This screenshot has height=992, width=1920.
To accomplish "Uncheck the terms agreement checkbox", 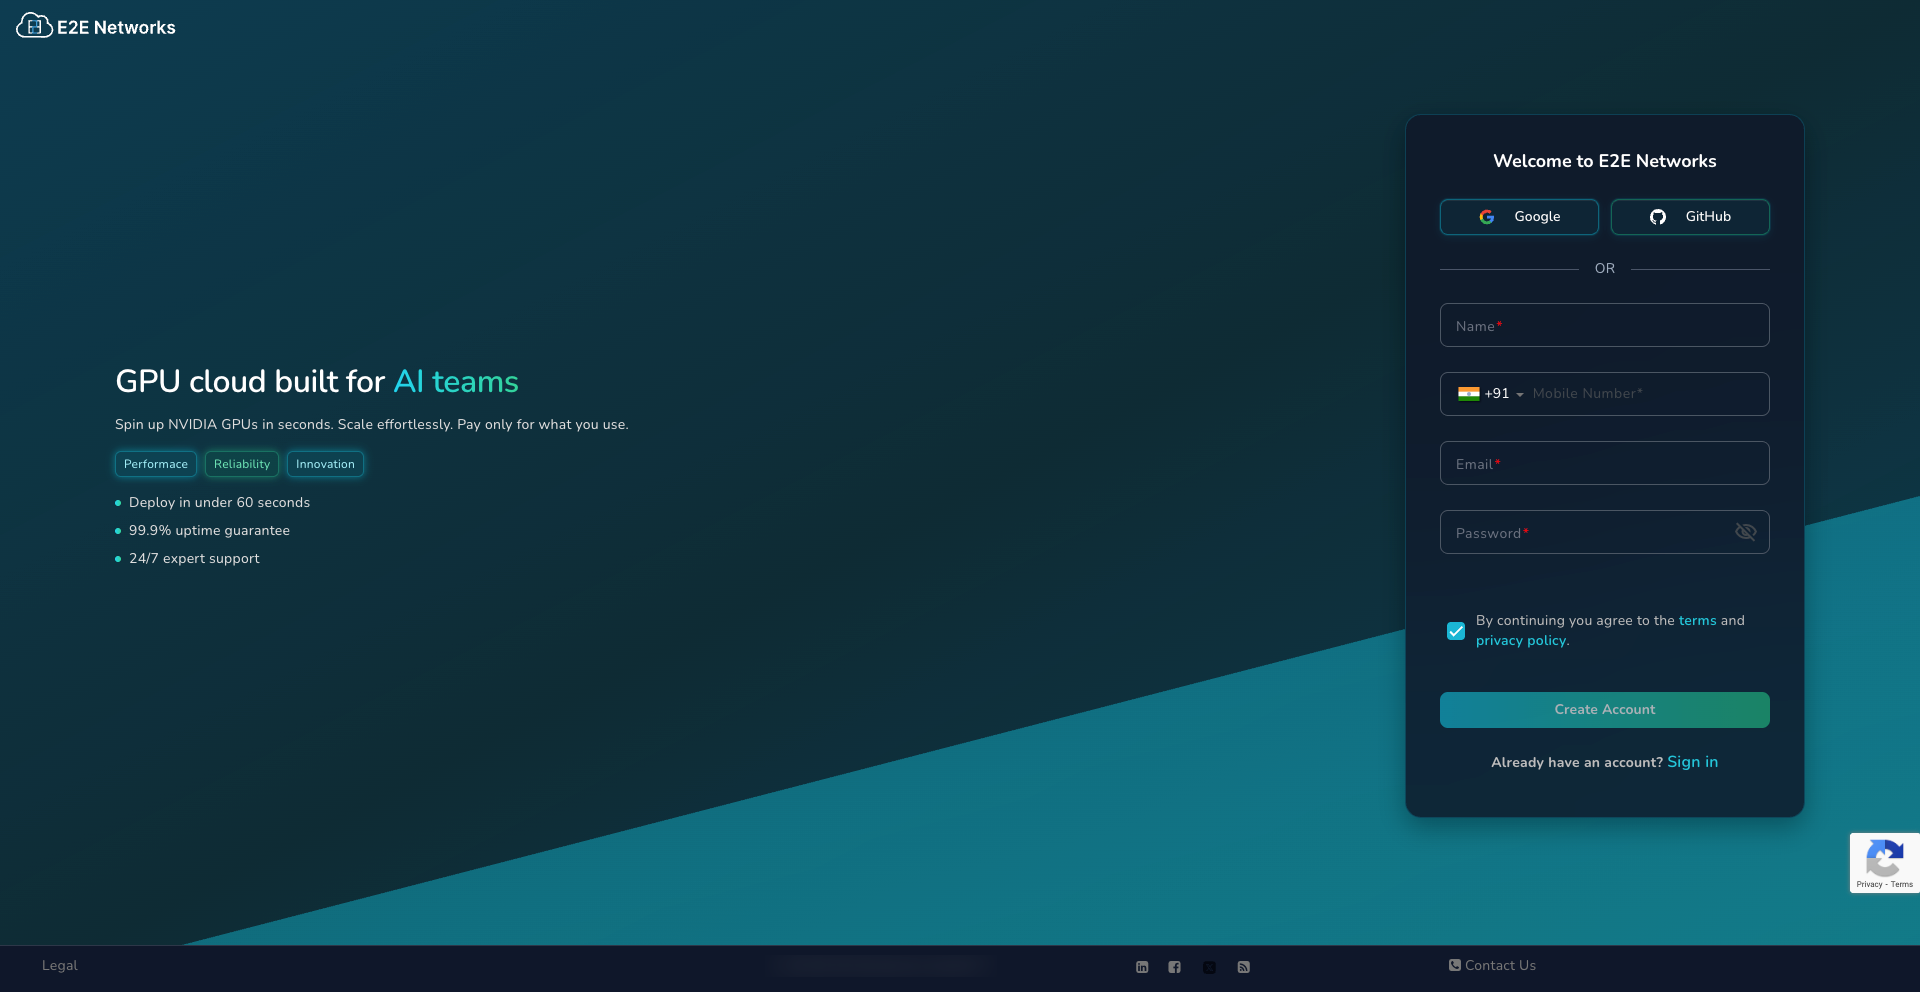I will pos(1456,631).
